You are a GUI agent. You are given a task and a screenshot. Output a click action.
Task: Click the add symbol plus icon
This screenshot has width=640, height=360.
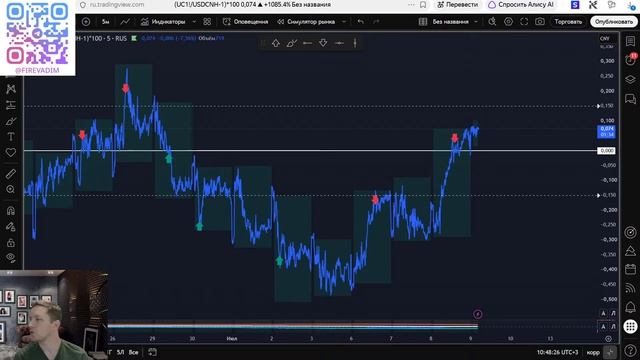[86, 22]
